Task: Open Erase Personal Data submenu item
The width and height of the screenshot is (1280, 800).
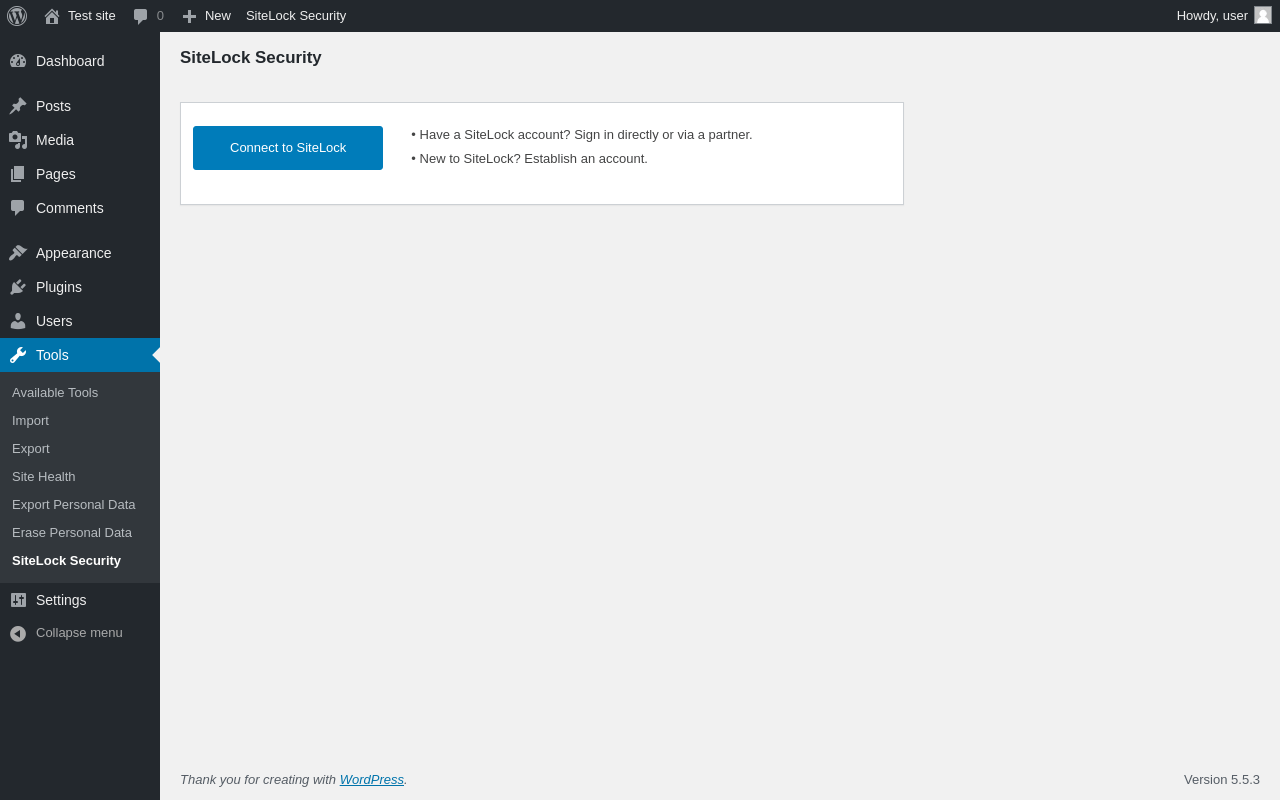Action: click(72, 533)
